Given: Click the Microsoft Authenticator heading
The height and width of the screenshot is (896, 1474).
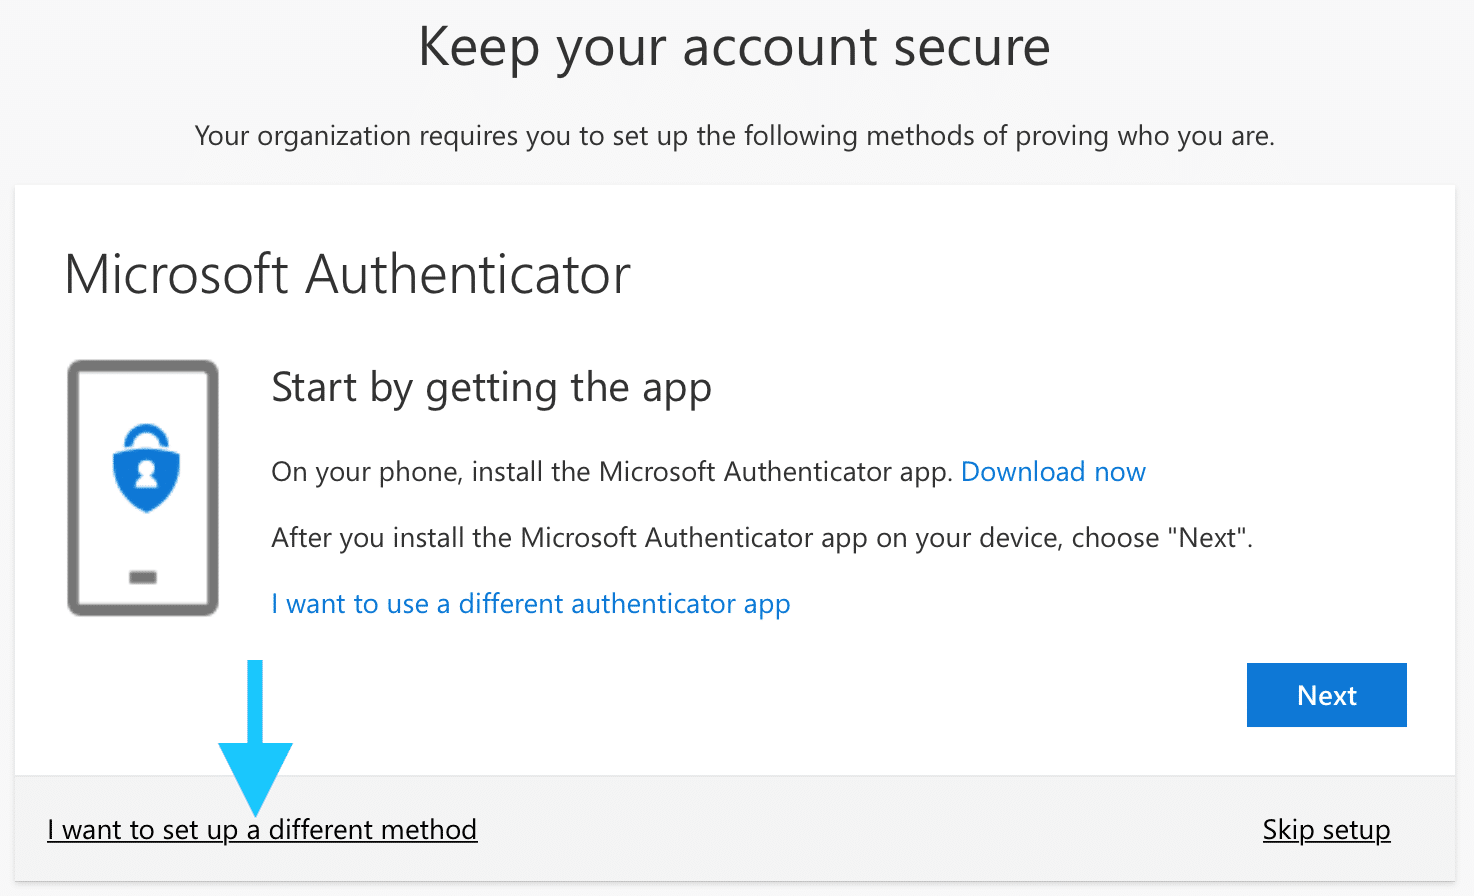Looking at the screenshot, I should pos(347,274).
